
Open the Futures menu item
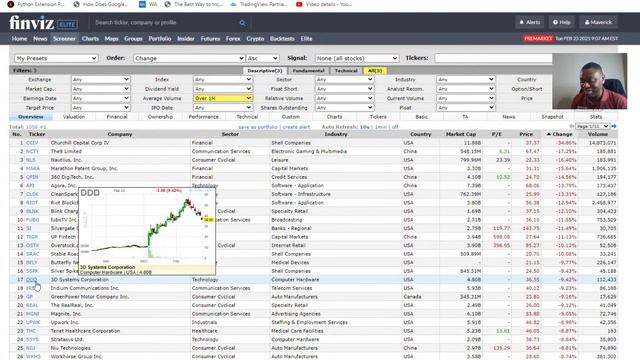pyautogui.click(x=210, y=39)
